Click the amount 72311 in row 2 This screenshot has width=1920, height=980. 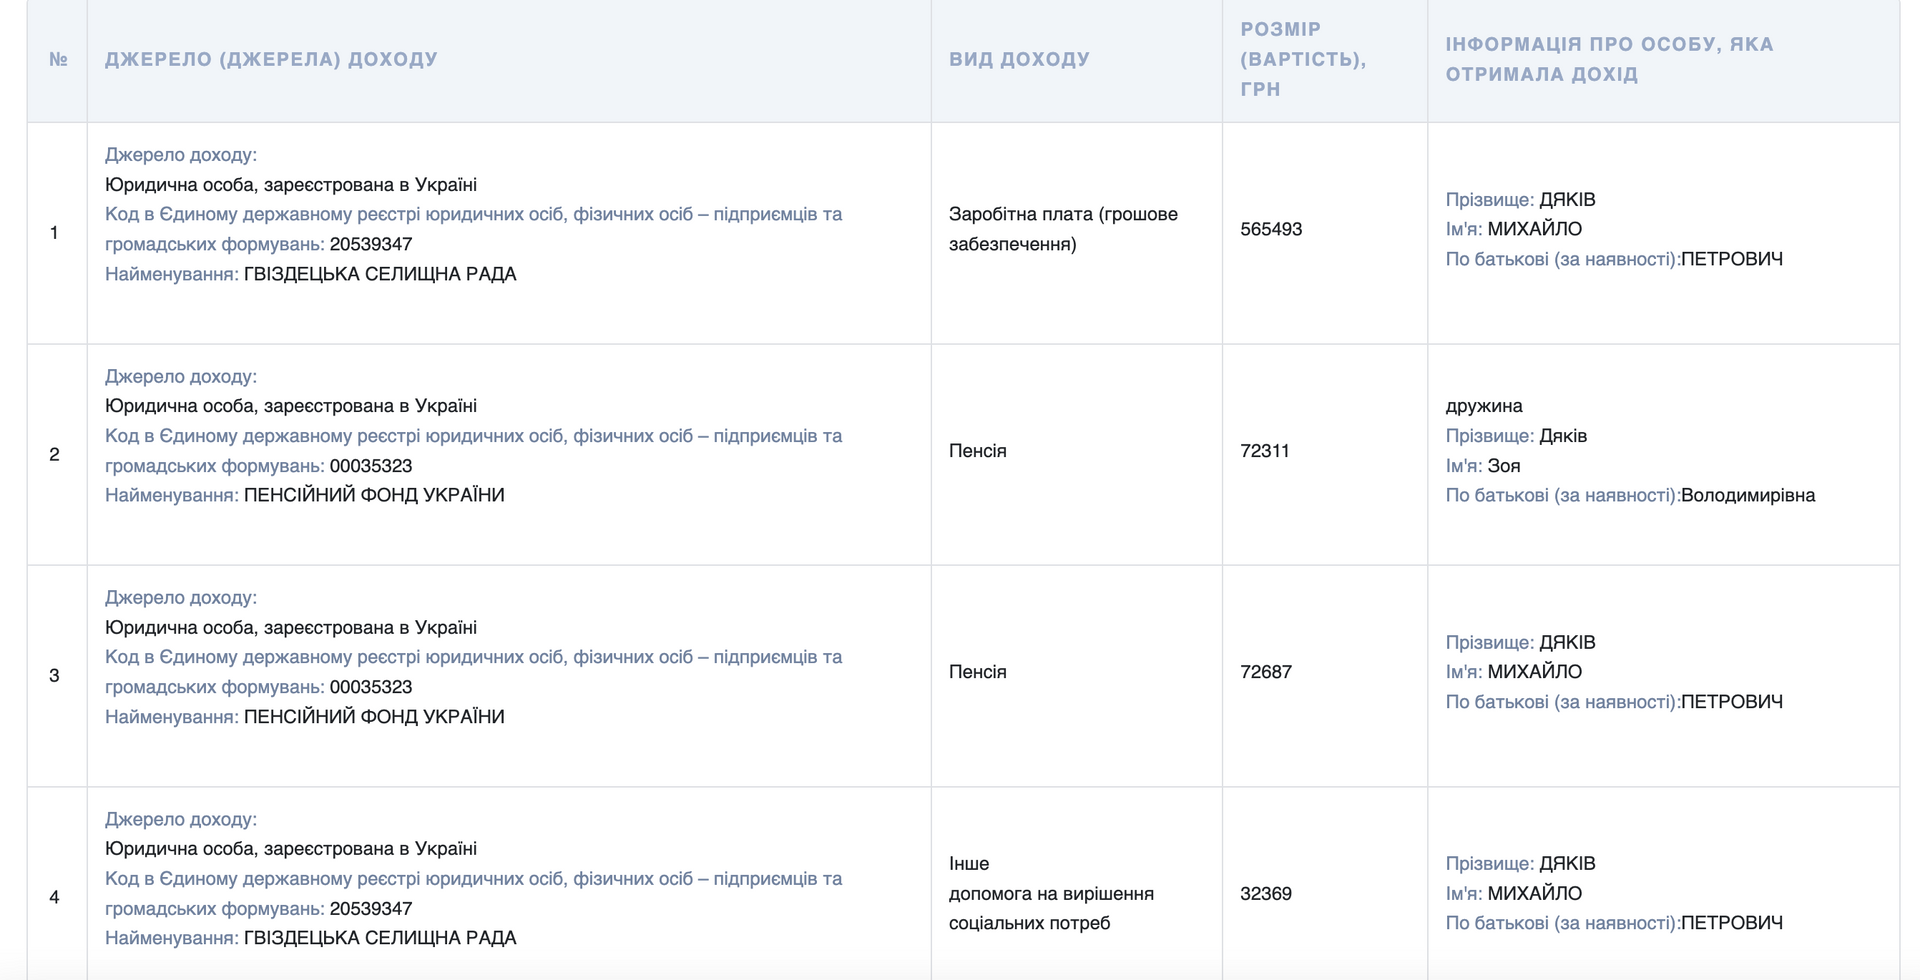coord(1265,451)
